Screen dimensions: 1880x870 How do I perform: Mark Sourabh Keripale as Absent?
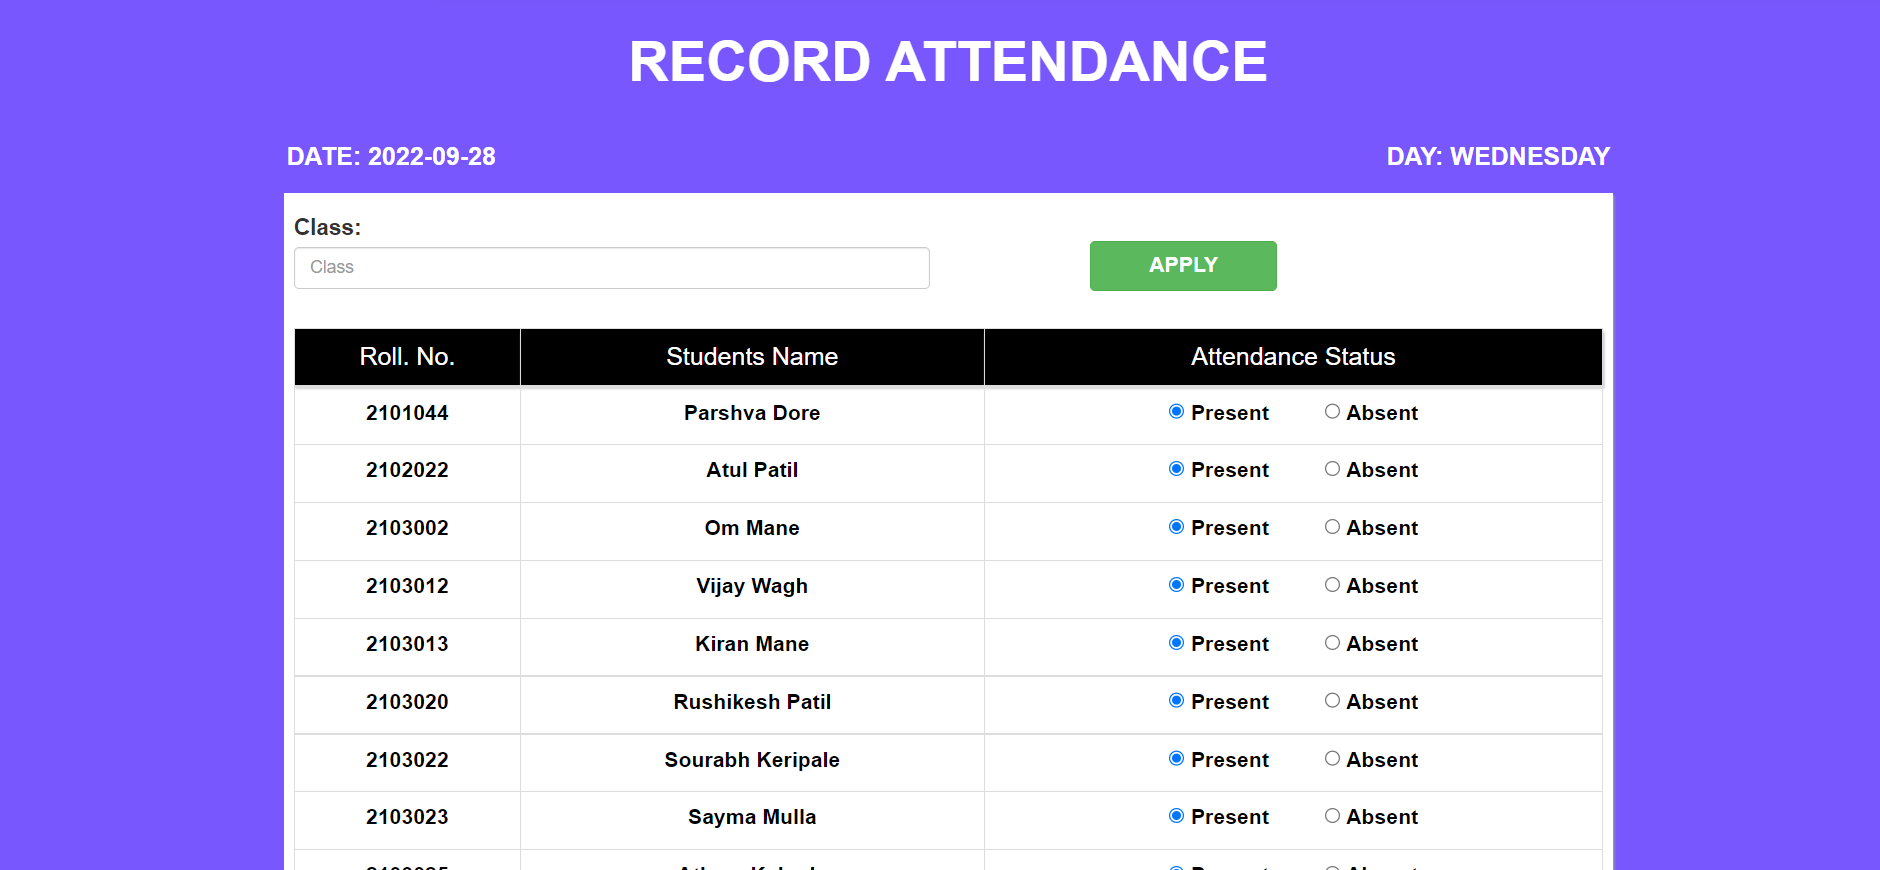coord(1331,759)
